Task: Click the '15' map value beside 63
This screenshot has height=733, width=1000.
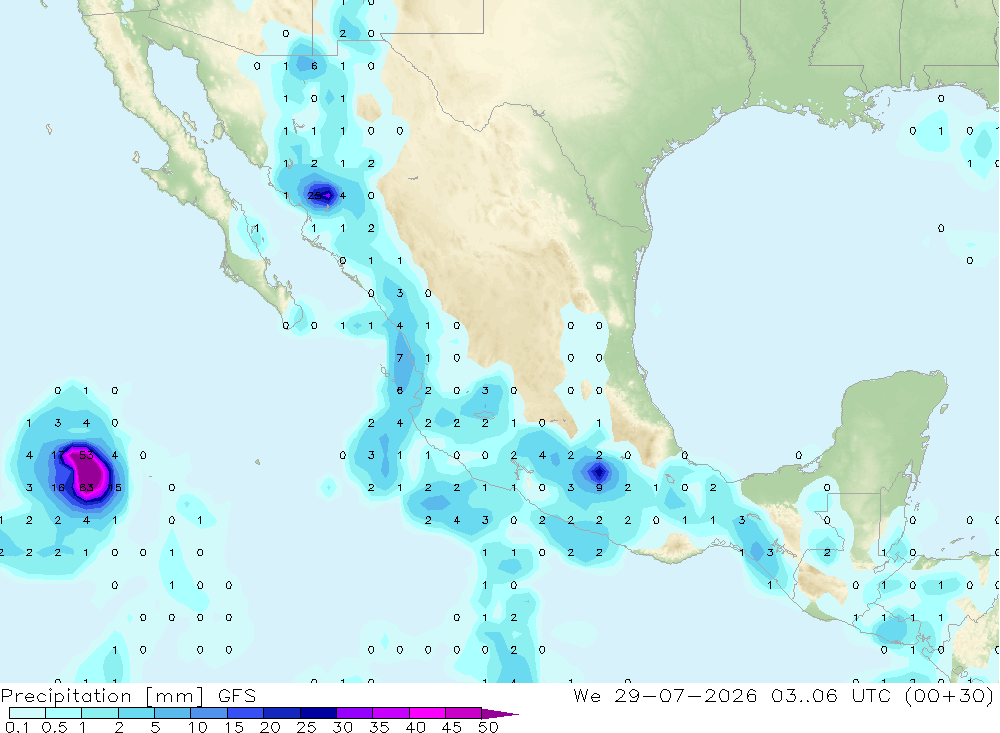Action: [115, 487]
